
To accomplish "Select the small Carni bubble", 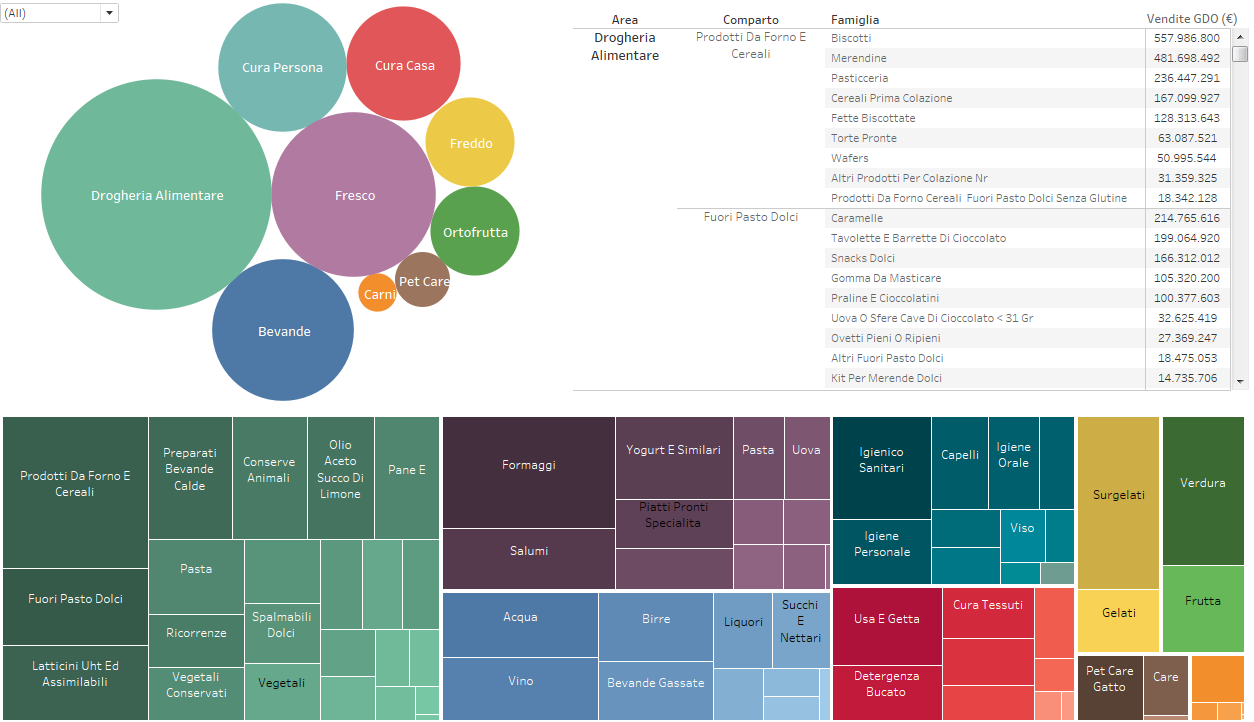I will click(x=378, y=293).
